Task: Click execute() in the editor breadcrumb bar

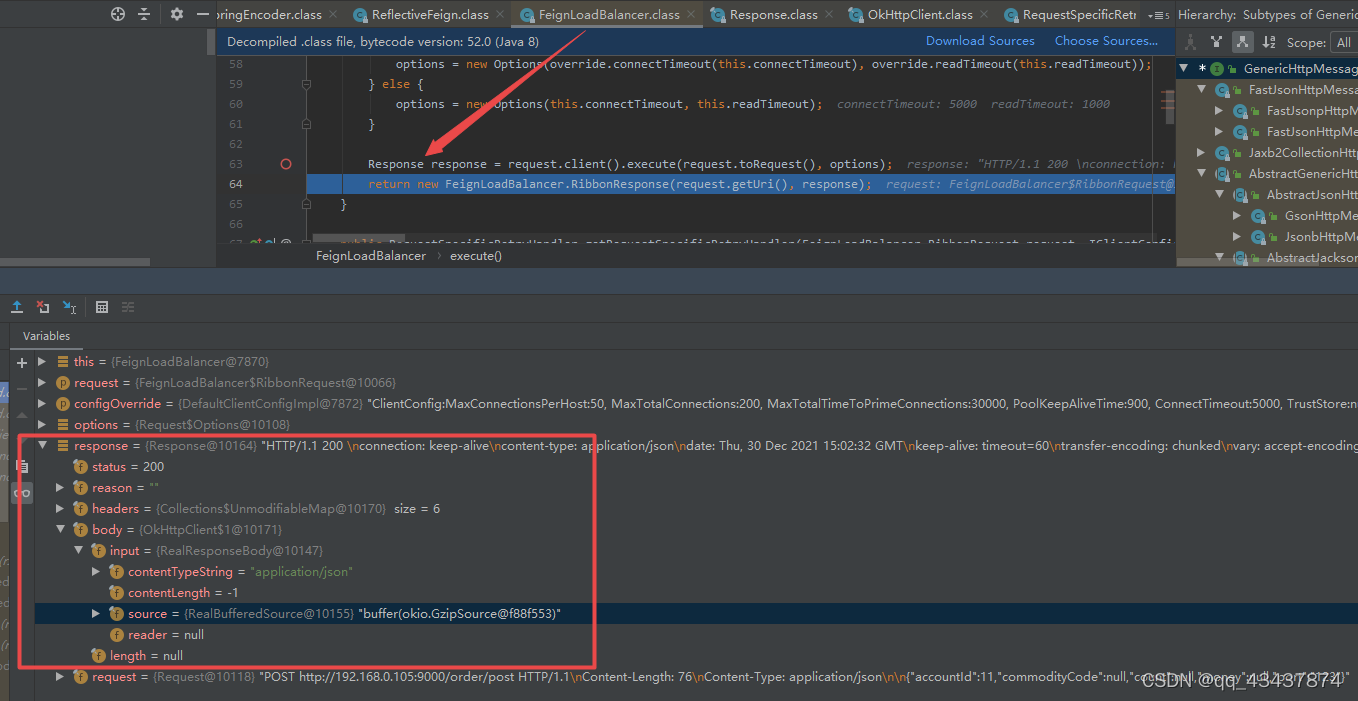Action: point(475,255)
